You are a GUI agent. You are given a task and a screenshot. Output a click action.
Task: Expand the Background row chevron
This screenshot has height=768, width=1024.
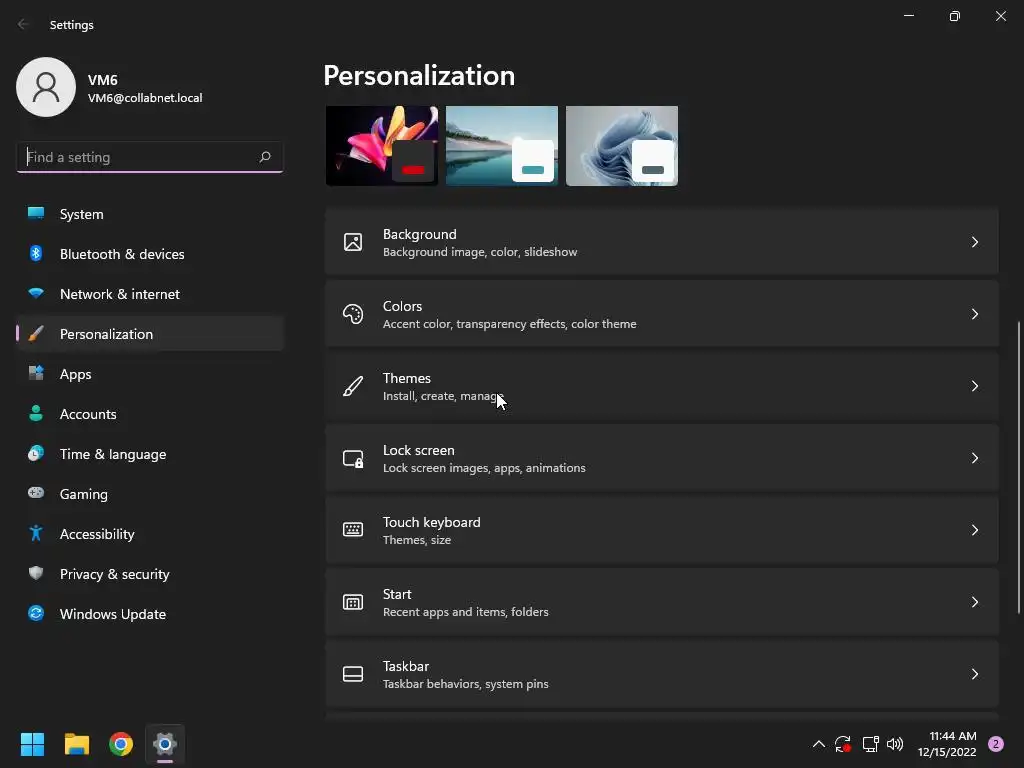(974, 242)
